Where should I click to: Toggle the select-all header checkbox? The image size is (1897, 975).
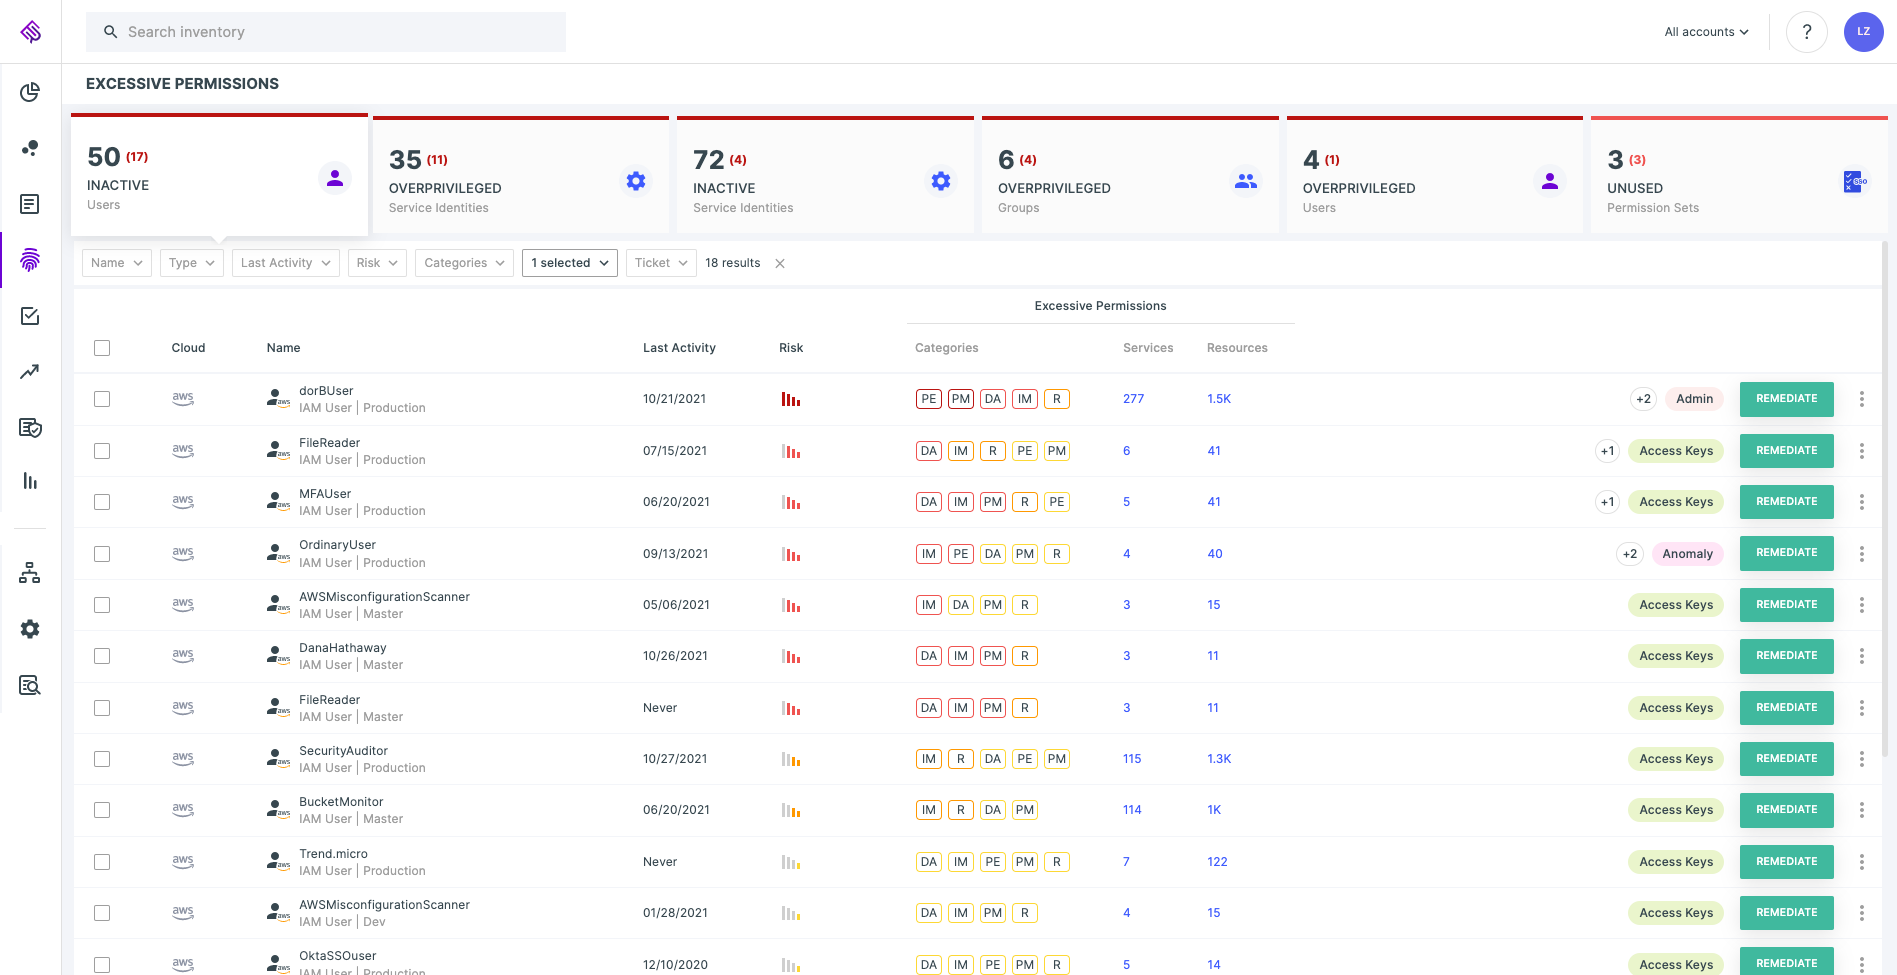(x=102, y=348)
